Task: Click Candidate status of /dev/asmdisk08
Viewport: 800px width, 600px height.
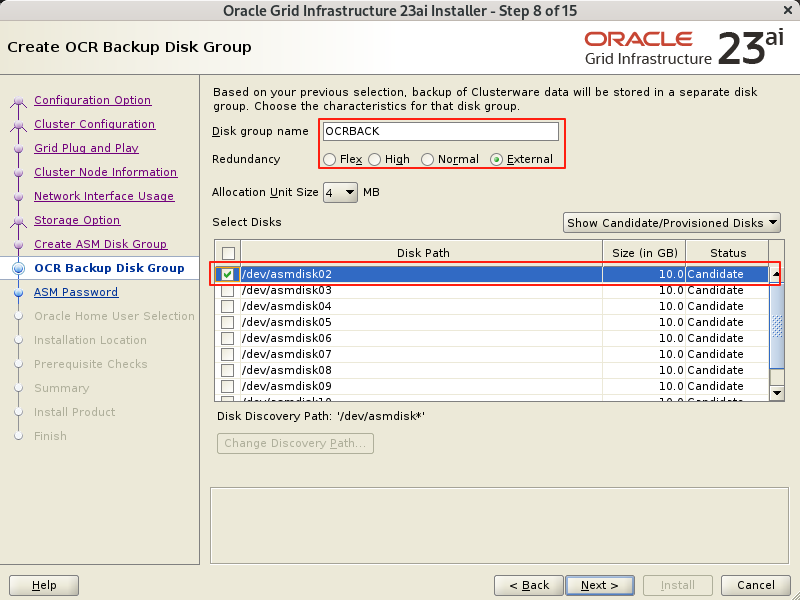Action: pyautogui.click(x=715, y=370)
